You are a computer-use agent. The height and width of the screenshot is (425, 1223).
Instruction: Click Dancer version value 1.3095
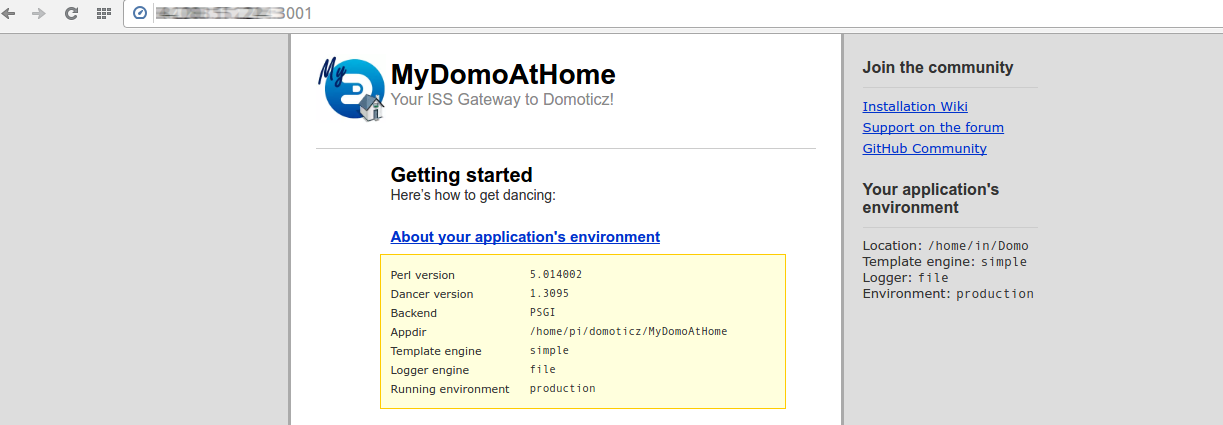549,293
